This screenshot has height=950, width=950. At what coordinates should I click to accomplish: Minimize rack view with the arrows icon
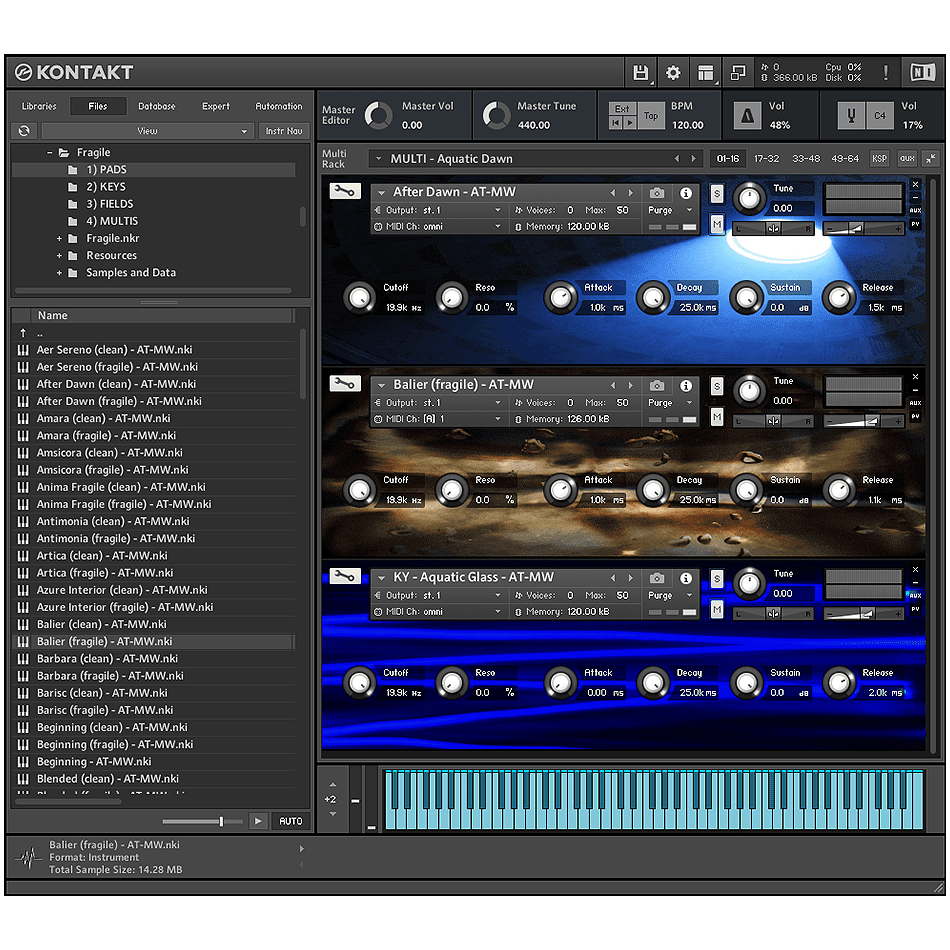pyautogui.click(x=930, y=159)
